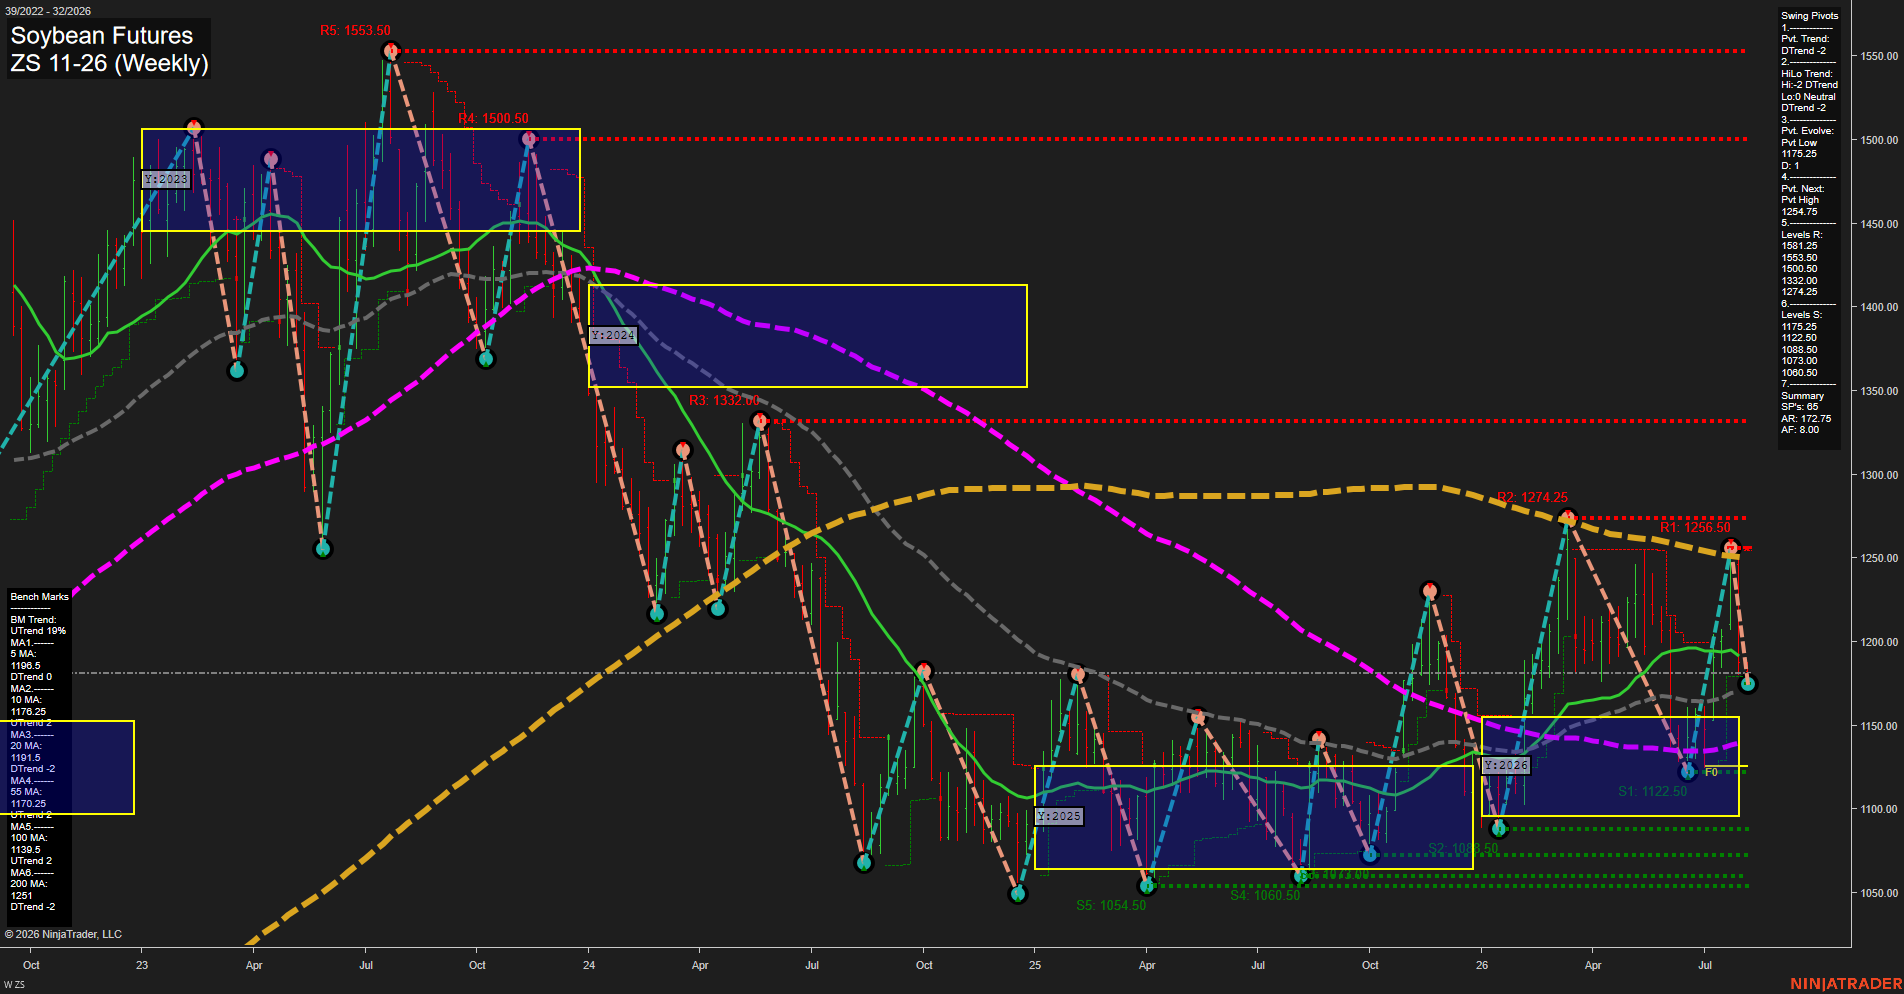Select the Pvt. Evolve entry in Swing Pivots
This screenshot has height=994, width=1904.
(1807, 131)
